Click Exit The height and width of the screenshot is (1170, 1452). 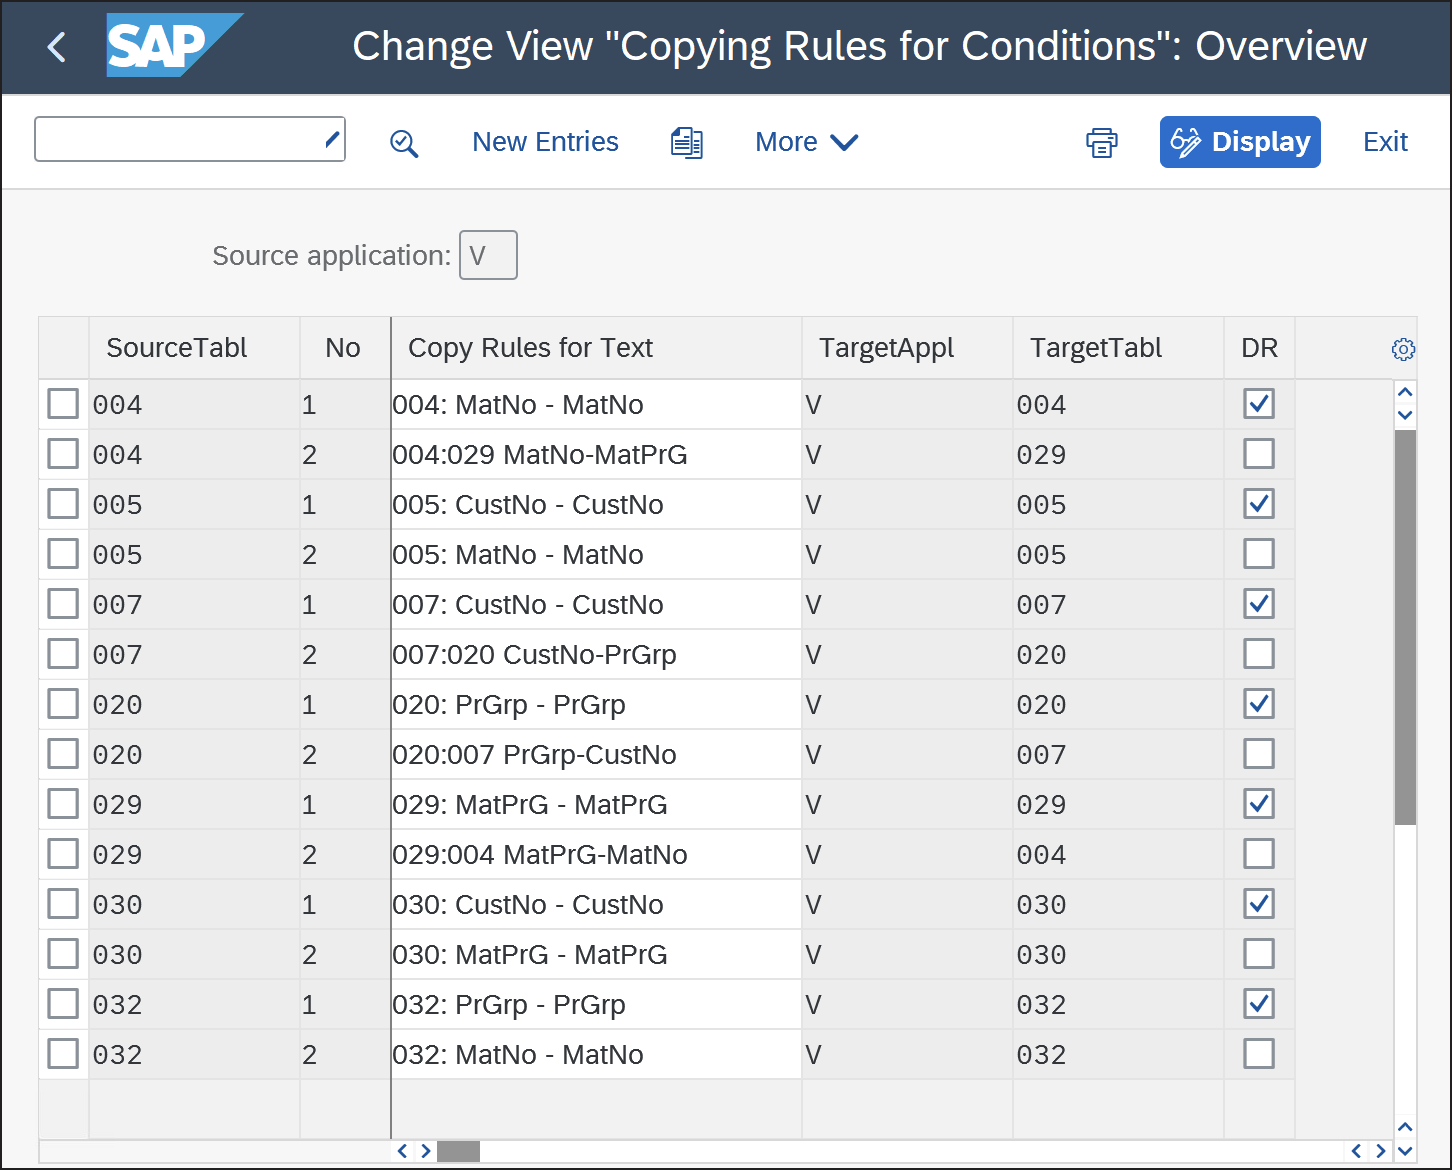1385,142
